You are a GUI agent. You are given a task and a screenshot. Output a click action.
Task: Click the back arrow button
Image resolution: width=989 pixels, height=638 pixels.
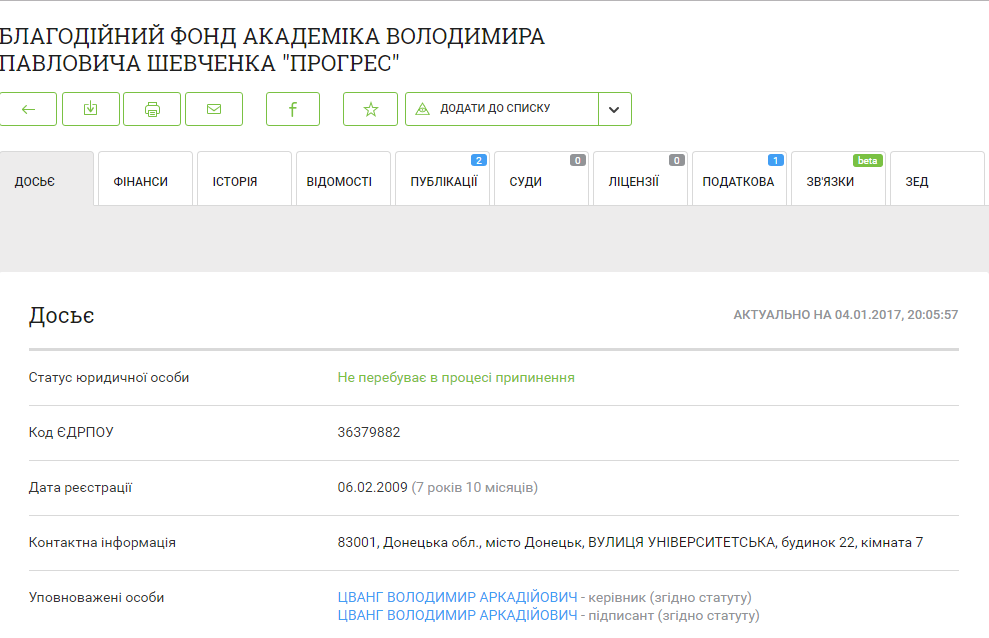(x=28, y=109)
